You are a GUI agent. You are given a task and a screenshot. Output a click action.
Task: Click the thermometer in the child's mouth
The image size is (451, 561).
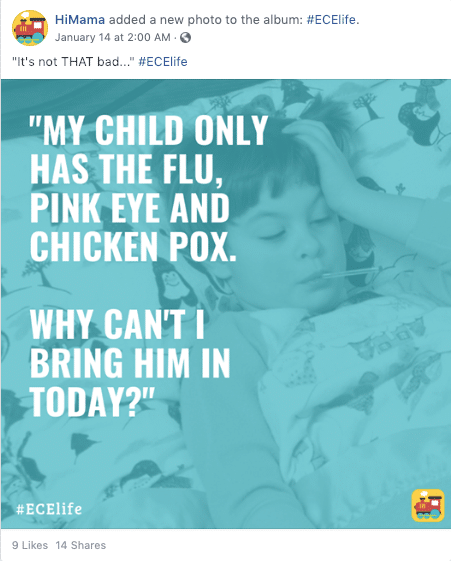tap(350, 273)
